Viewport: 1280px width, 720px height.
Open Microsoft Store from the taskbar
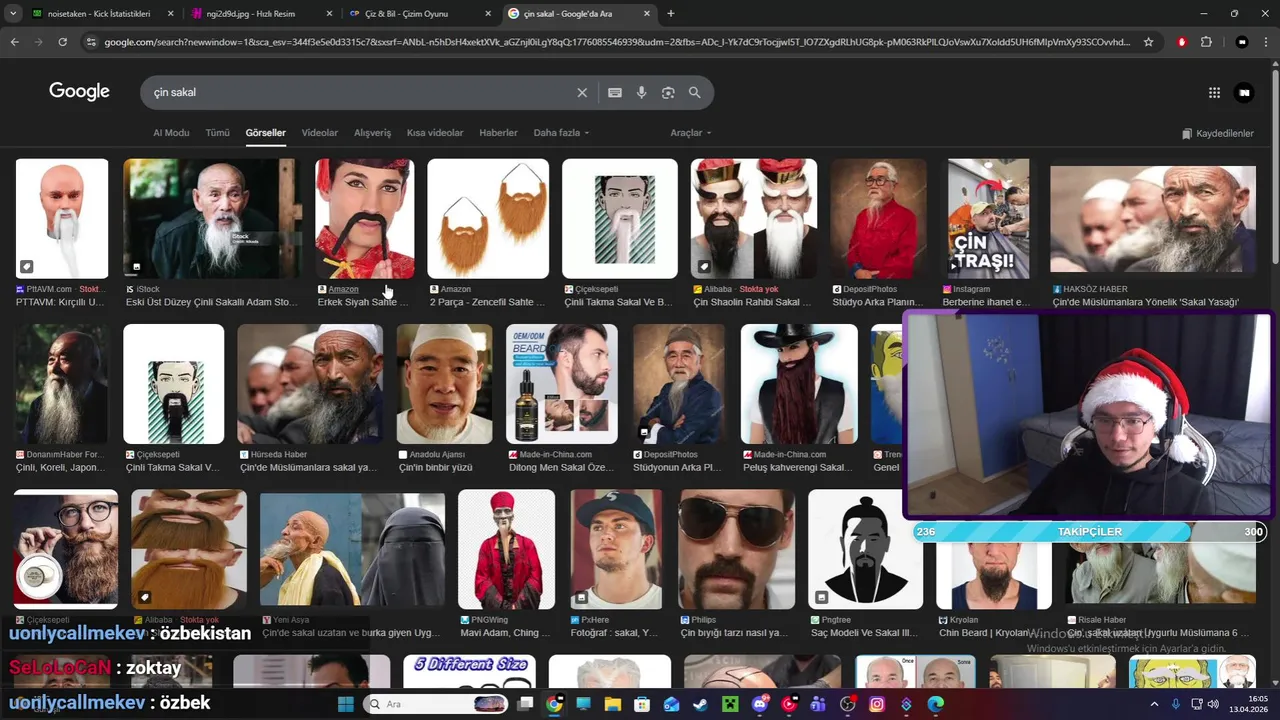642,704
